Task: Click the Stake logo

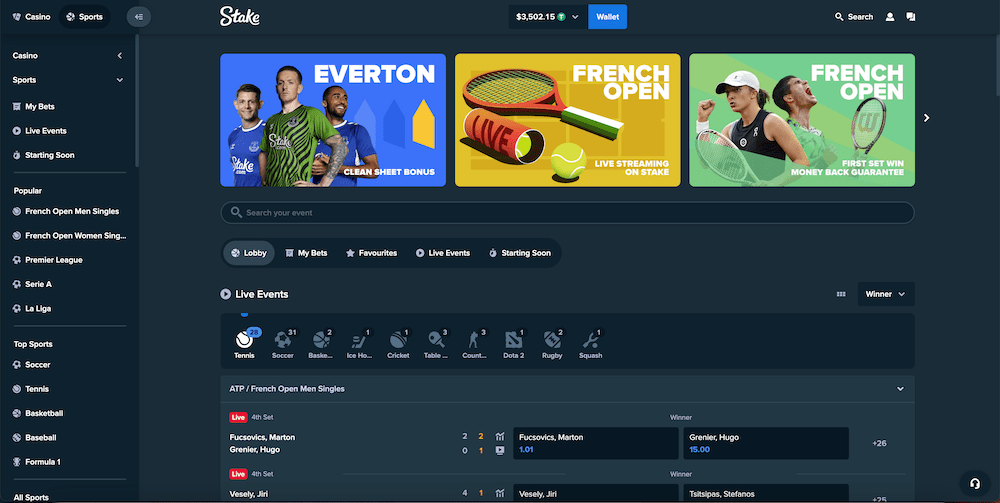Action: [x=239, y=17]
